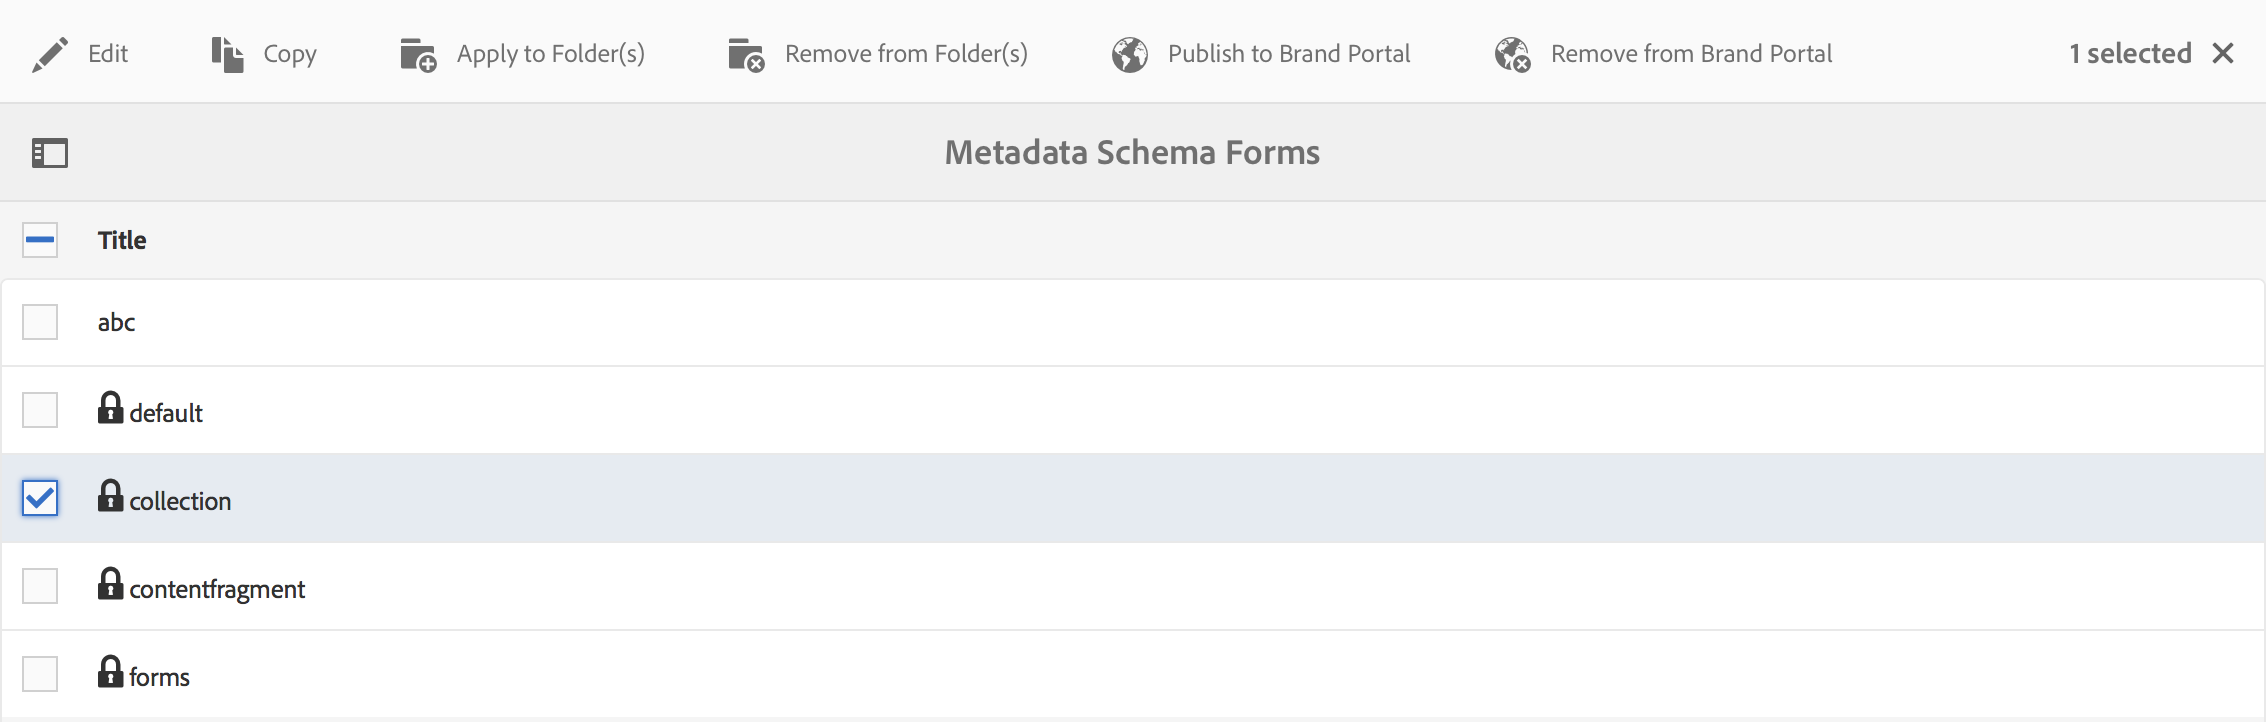Select the forms row checkbox
This screenshot has height=722, width=2266.
pyautogui.click(x=40, y=674)
